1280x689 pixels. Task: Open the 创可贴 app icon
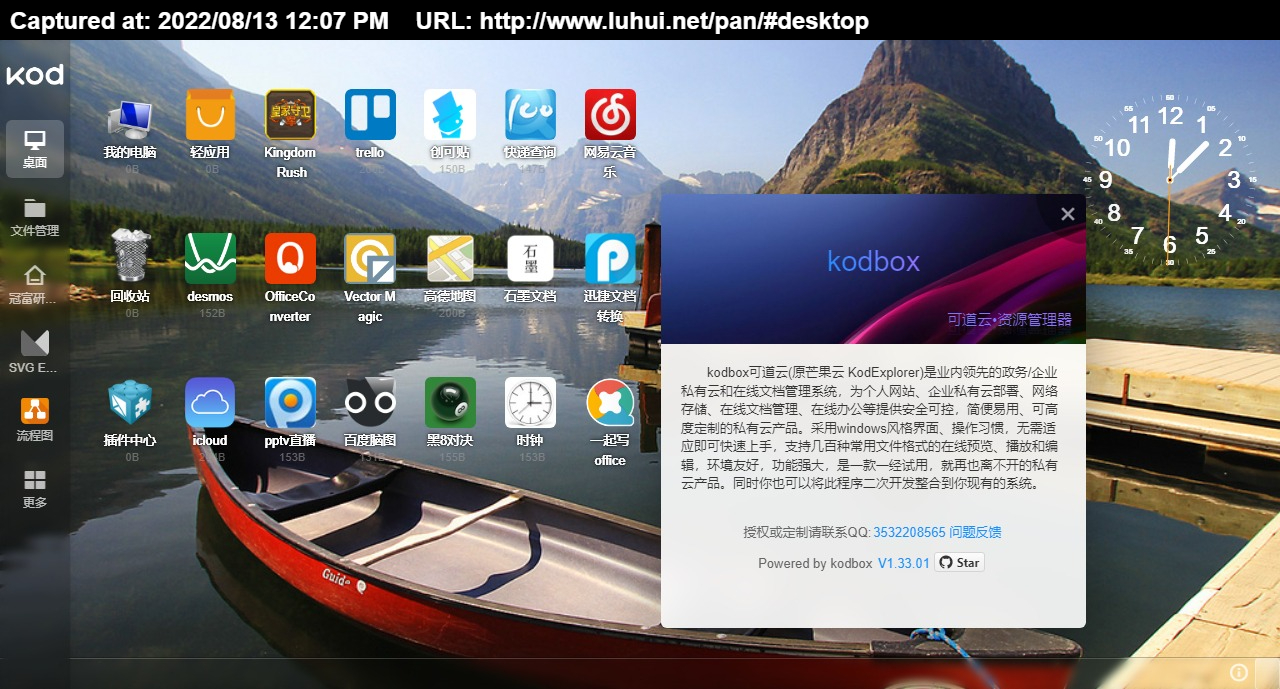point(450,115)
